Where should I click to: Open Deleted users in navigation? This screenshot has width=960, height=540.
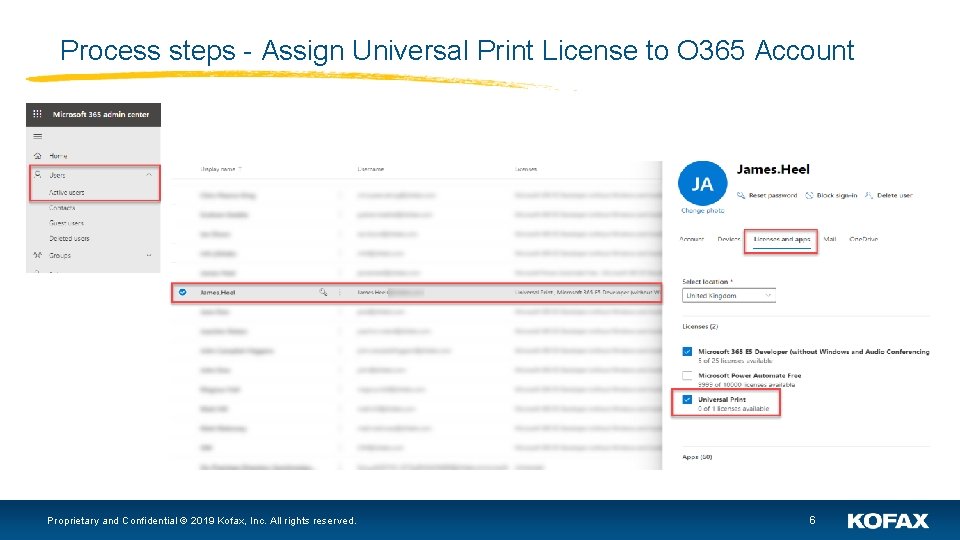pyautogui.click(x=69, y=239)
